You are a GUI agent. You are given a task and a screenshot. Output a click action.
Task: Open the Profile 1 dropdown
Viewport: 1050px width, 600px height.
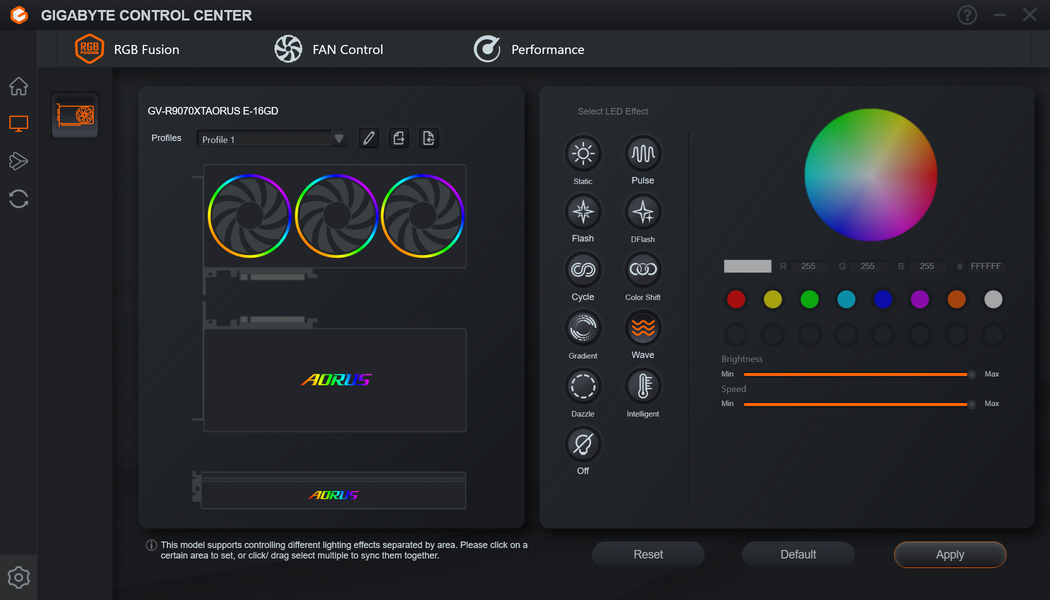271,139
